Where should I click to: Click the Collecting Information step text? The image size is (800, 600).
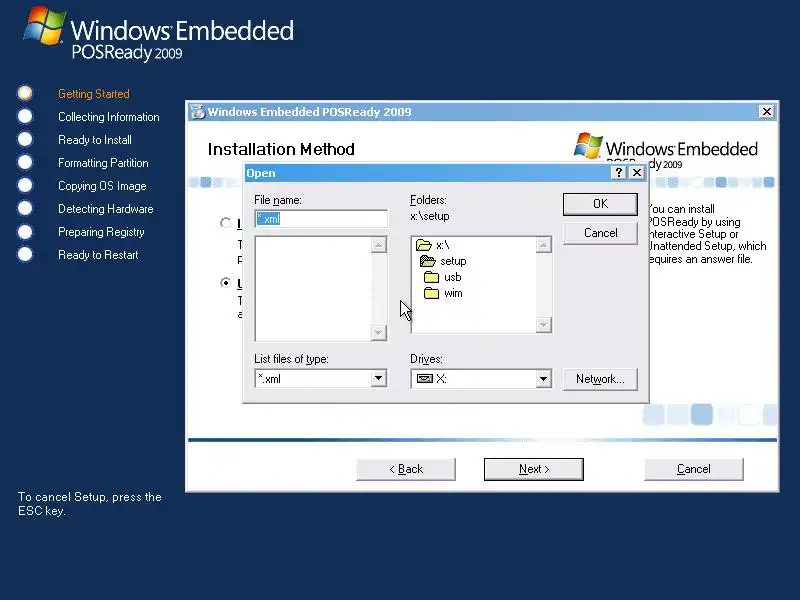[x=109, y=117]
